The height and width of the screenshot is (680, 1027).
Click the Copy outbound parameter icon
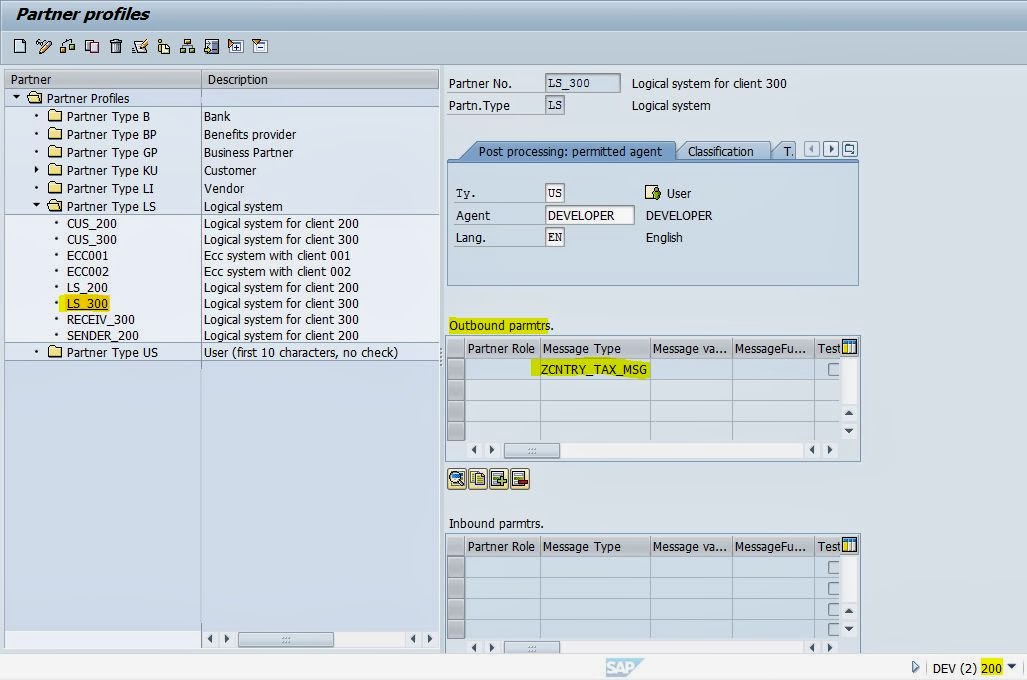point(478,479)
